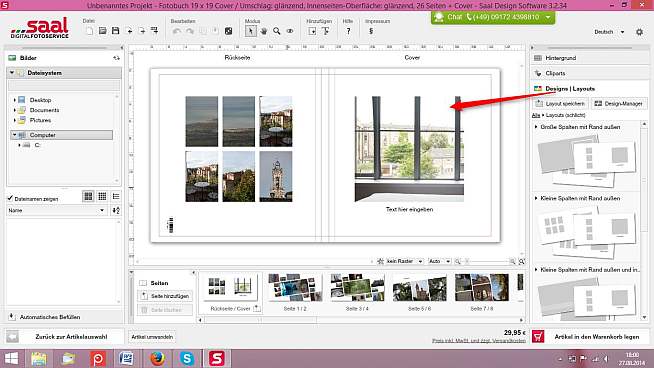Open the kein Raster grid dropdown
The image size is (654, 368).
(404, 261)
